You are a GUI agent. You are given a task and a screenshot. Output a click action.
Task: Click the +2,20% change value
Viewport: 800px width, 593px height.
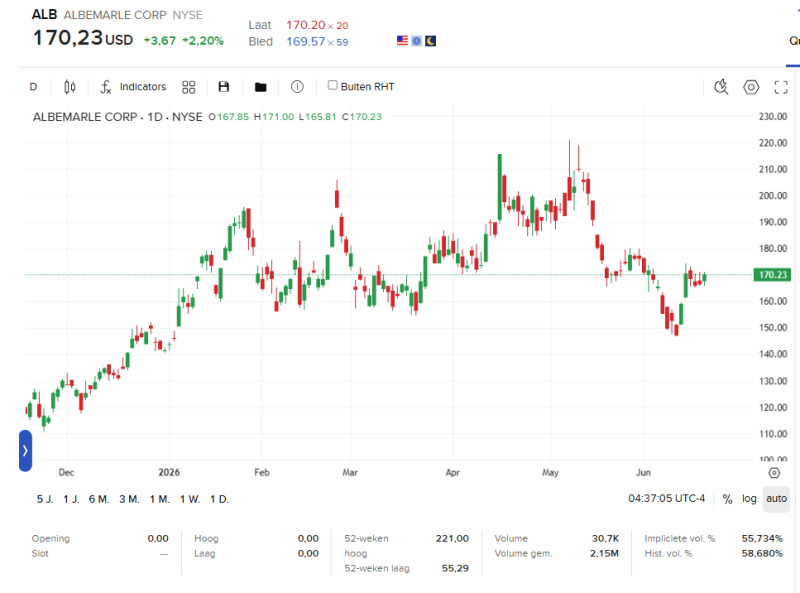[203, 41]
